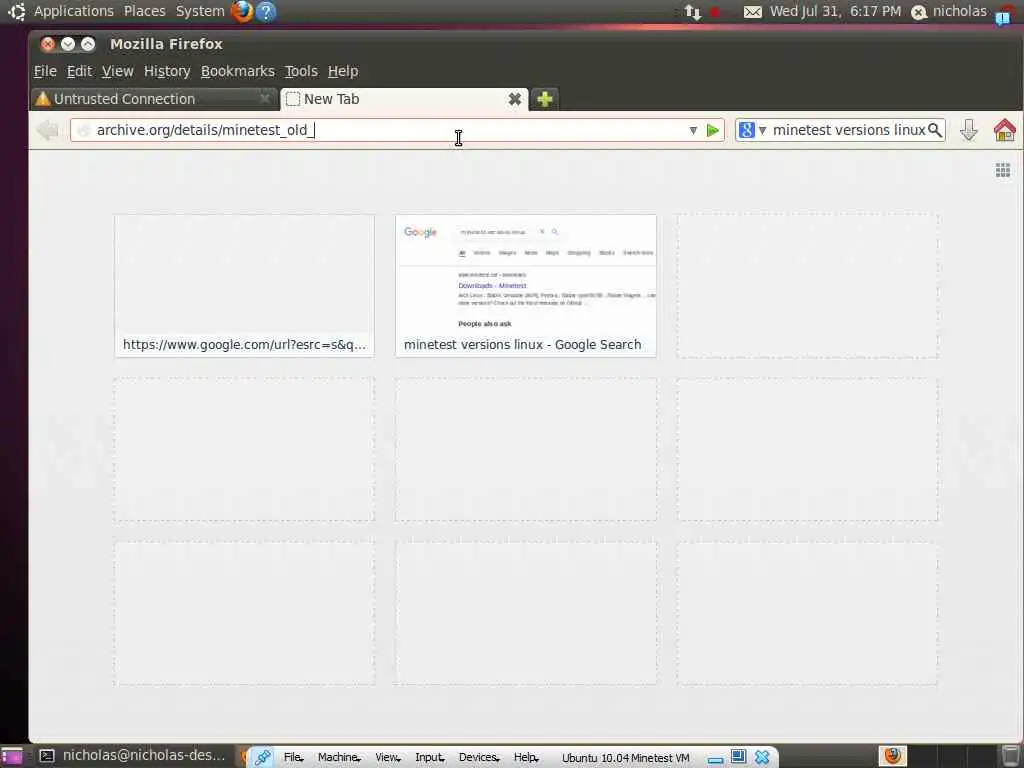This screenshot has width=1024, height=768.
Task: Open Firefox File menu
Action: [45, 71]
